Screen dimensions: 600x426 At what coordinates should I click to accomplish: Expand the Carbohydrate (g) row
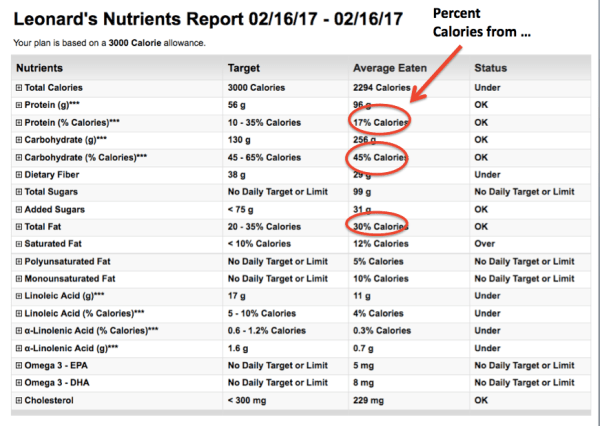pyautogui.click(x=19, y=140)
